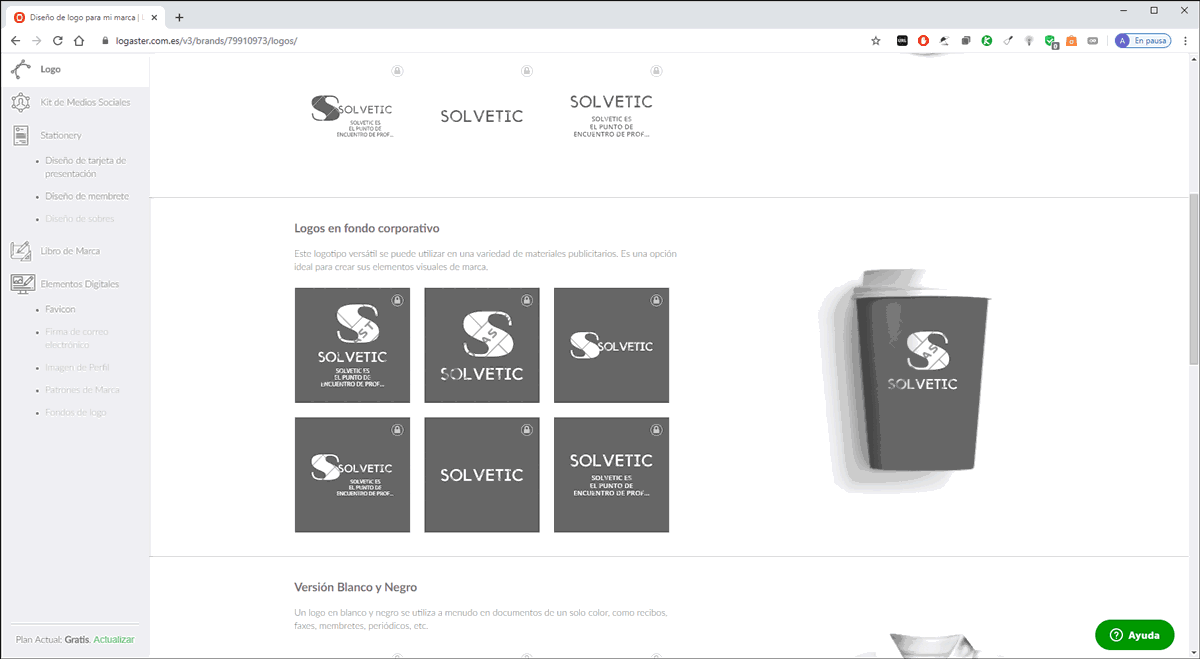This screenshot has height=659, width=1200.
Task: Click the Stationery document icon
Action: pos(21,135)
